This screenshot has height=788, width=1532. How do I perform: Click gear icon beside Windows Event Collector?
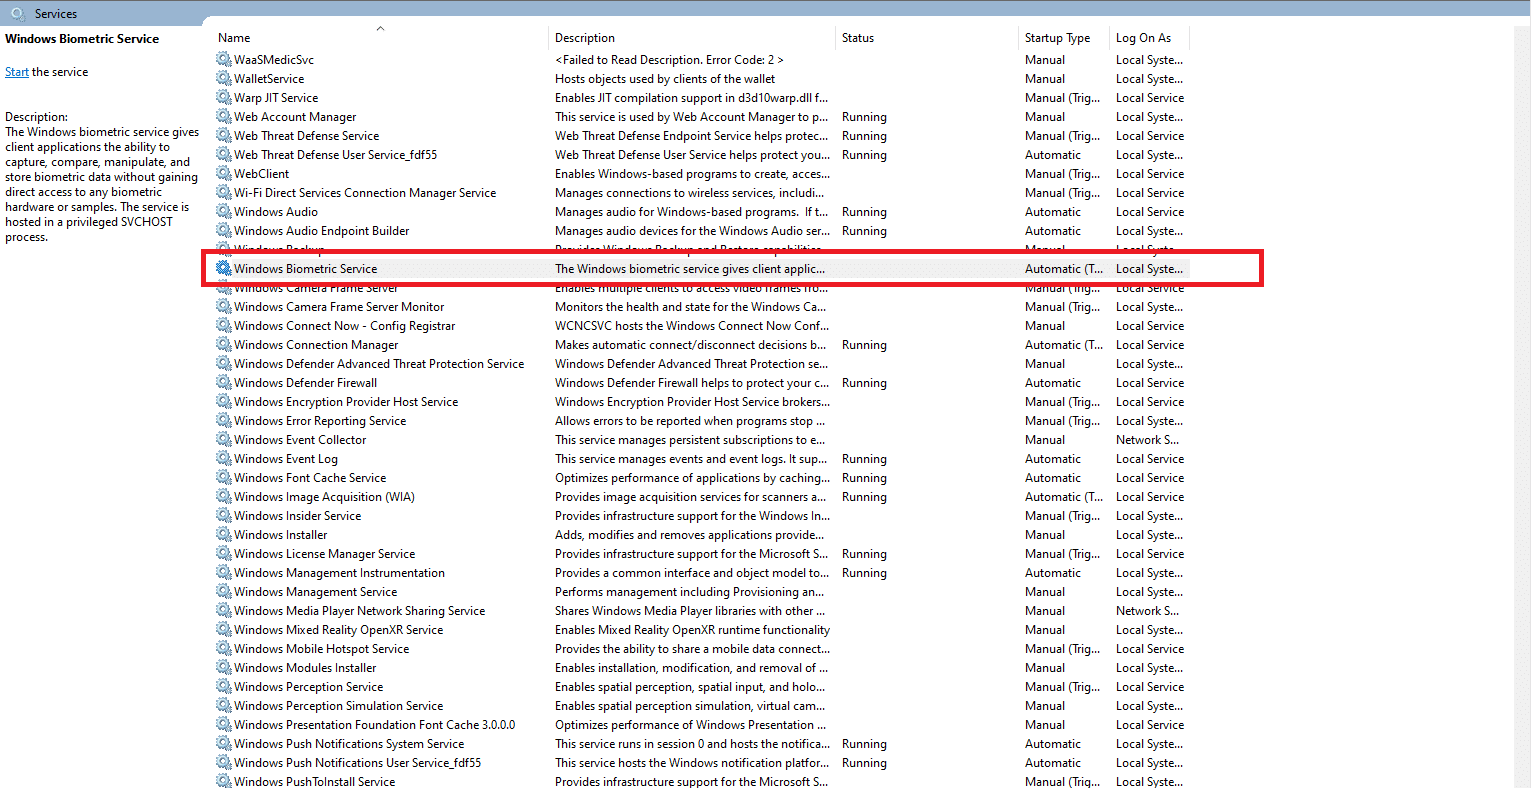coord(224,440)
